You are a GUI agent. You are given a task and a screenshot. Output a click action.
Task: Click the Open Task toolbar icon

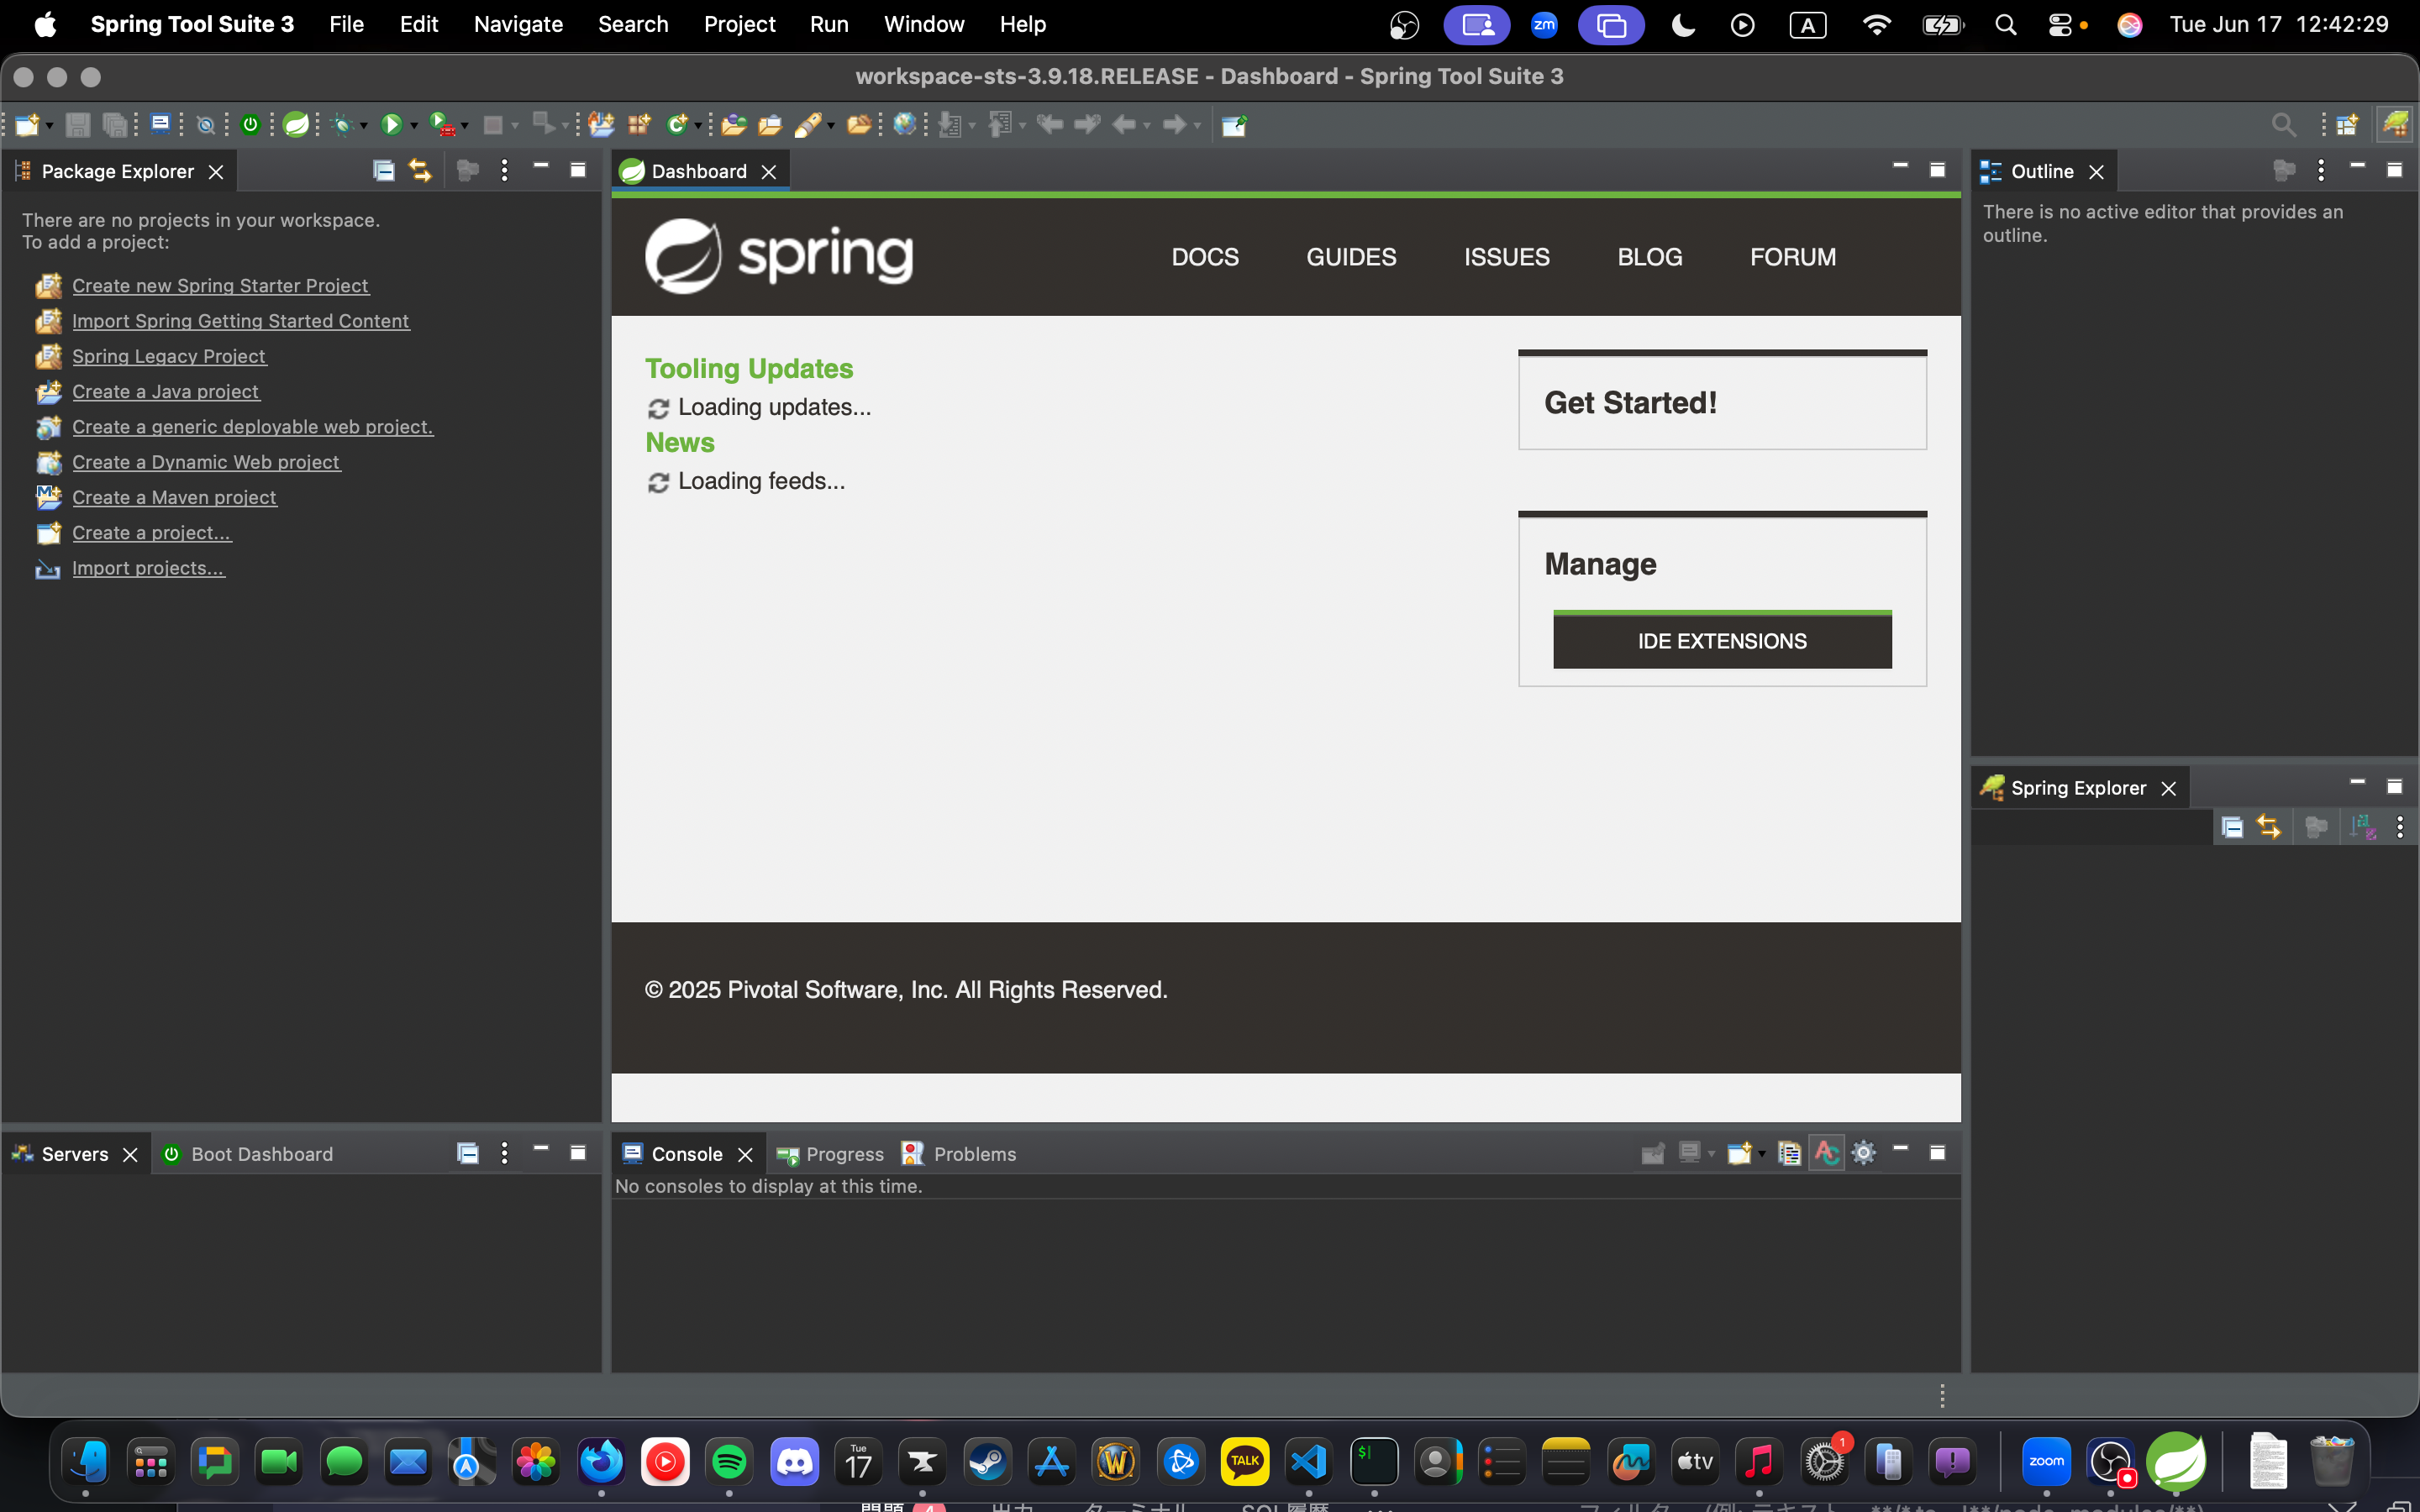[770, 125]
